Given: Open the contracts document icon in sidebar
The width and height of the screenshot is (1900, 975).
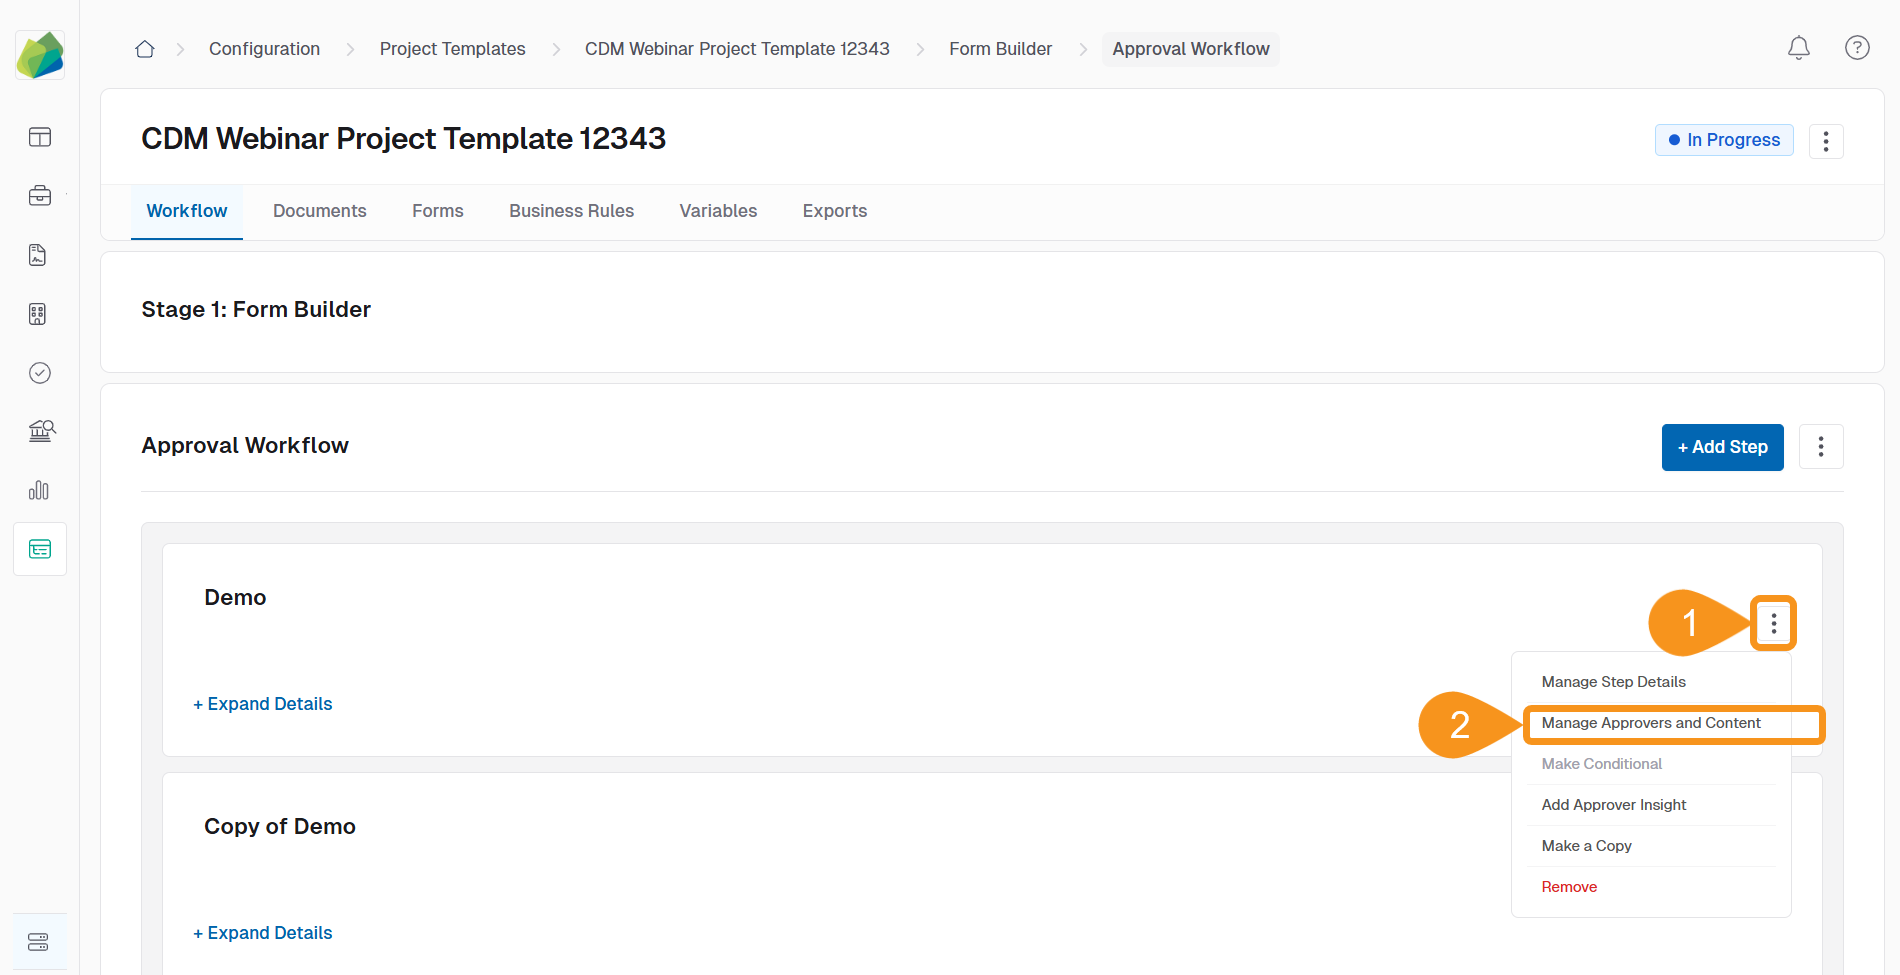Looking at the screenshot, I should pos(37,255).
